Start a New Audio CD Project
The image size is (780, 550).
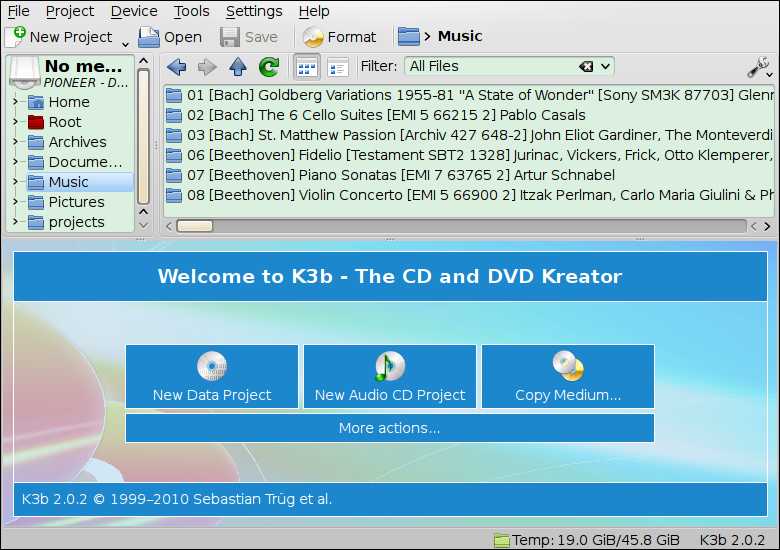(390, 376)
